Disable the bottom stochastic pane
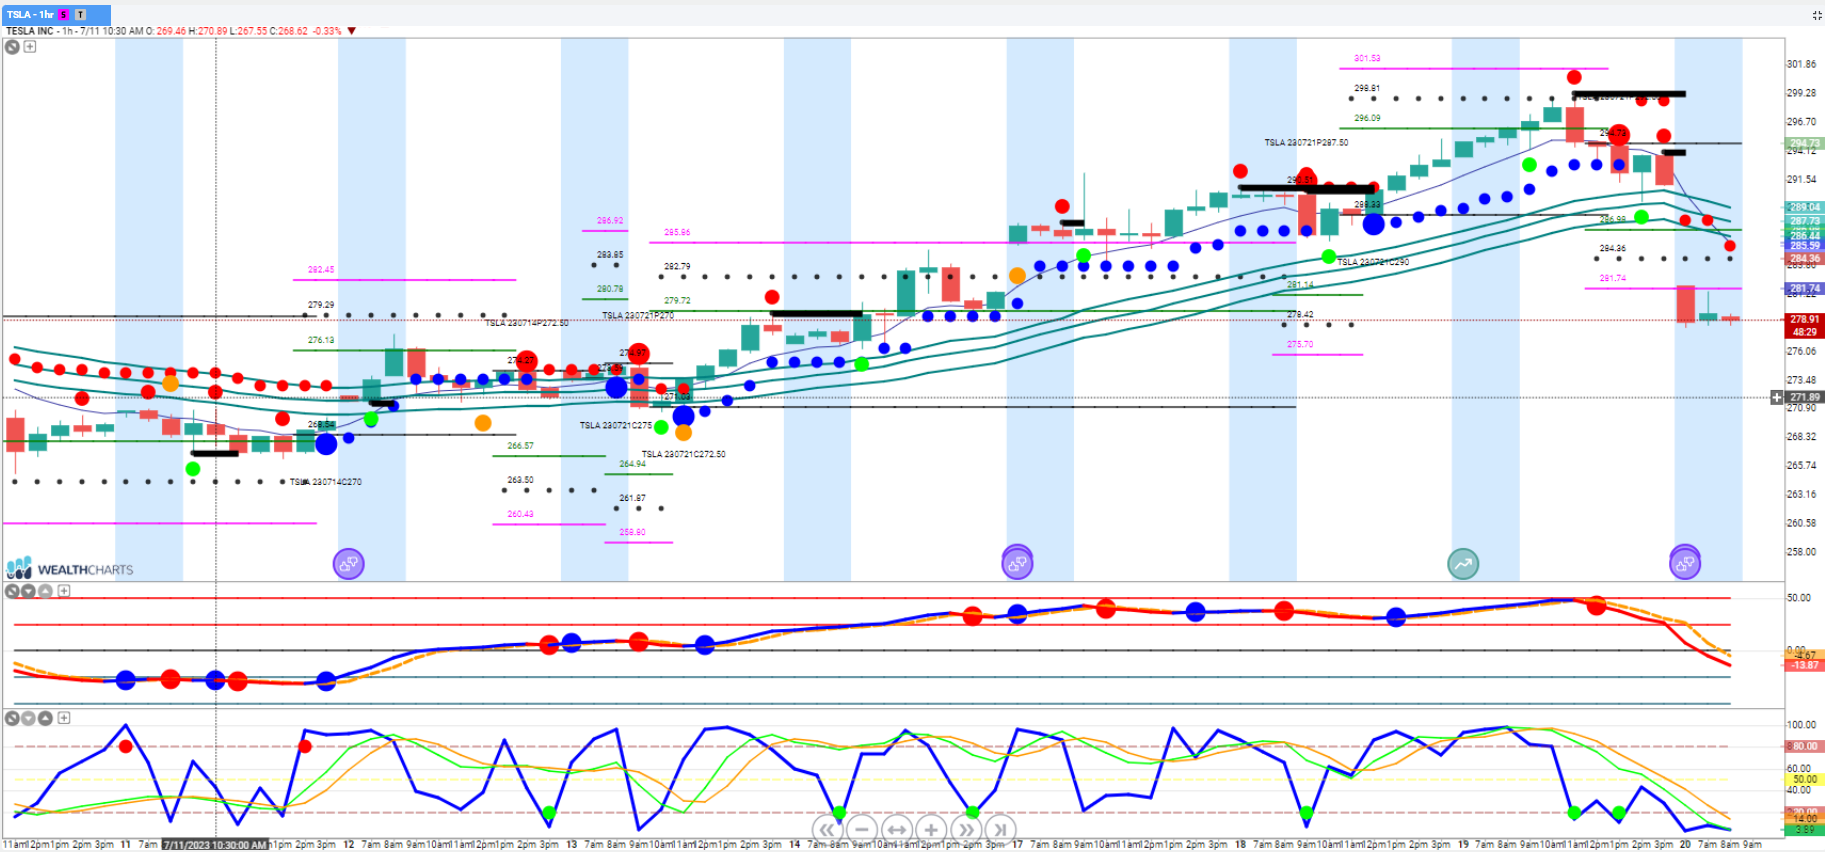 (x=12, y=718)
